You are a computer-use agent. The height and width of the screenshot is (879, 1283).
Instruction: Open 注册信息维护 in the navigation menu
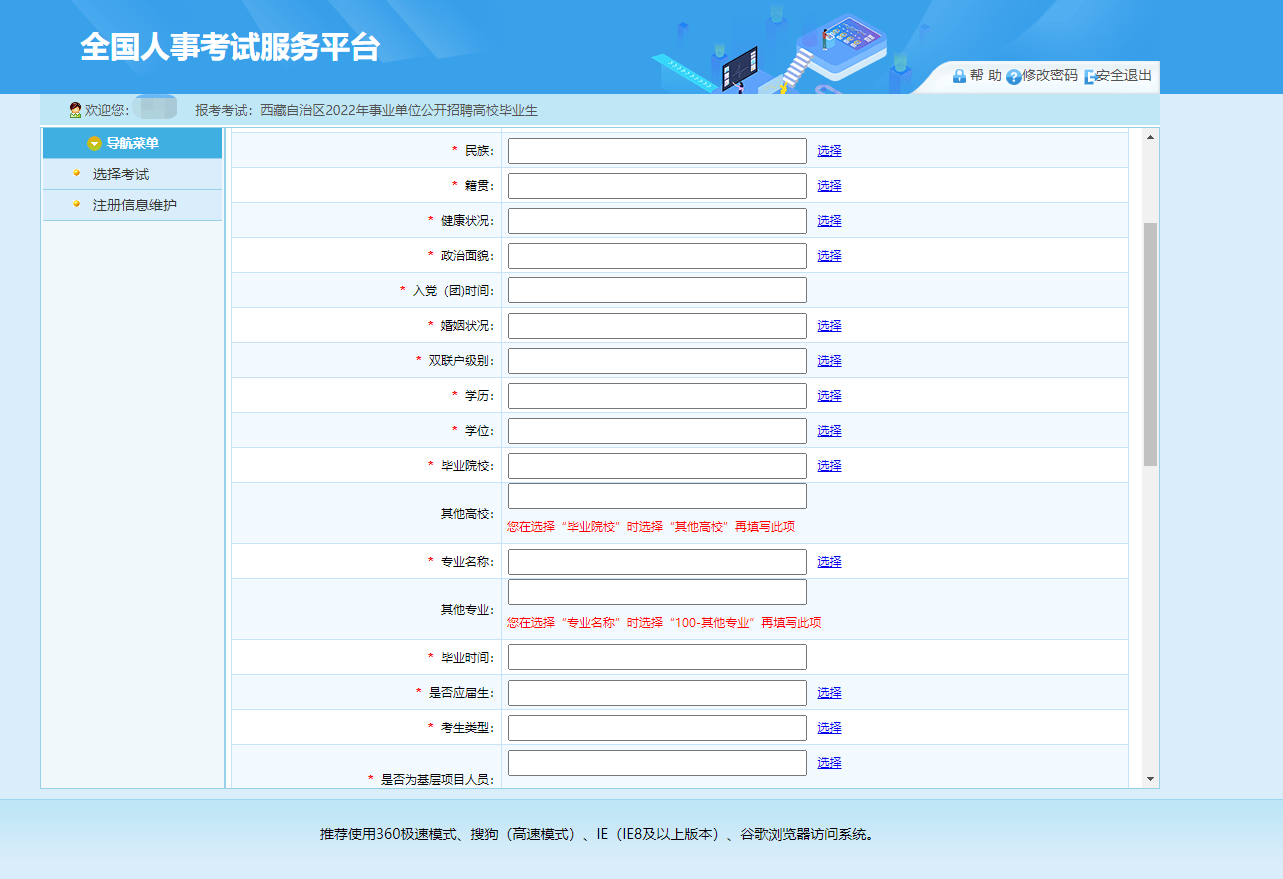tap(135, 205)
